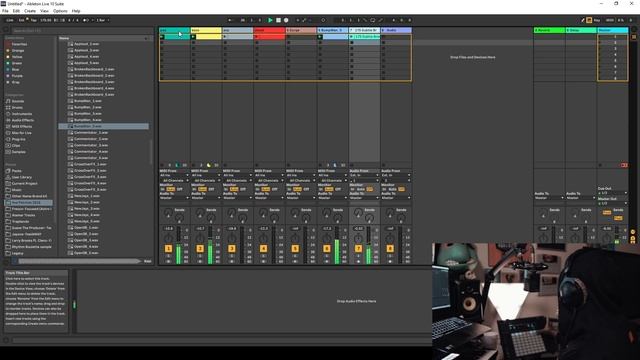Open the Edit menu
This screenshot has width=640, height=360.
[x=16, y=11]
